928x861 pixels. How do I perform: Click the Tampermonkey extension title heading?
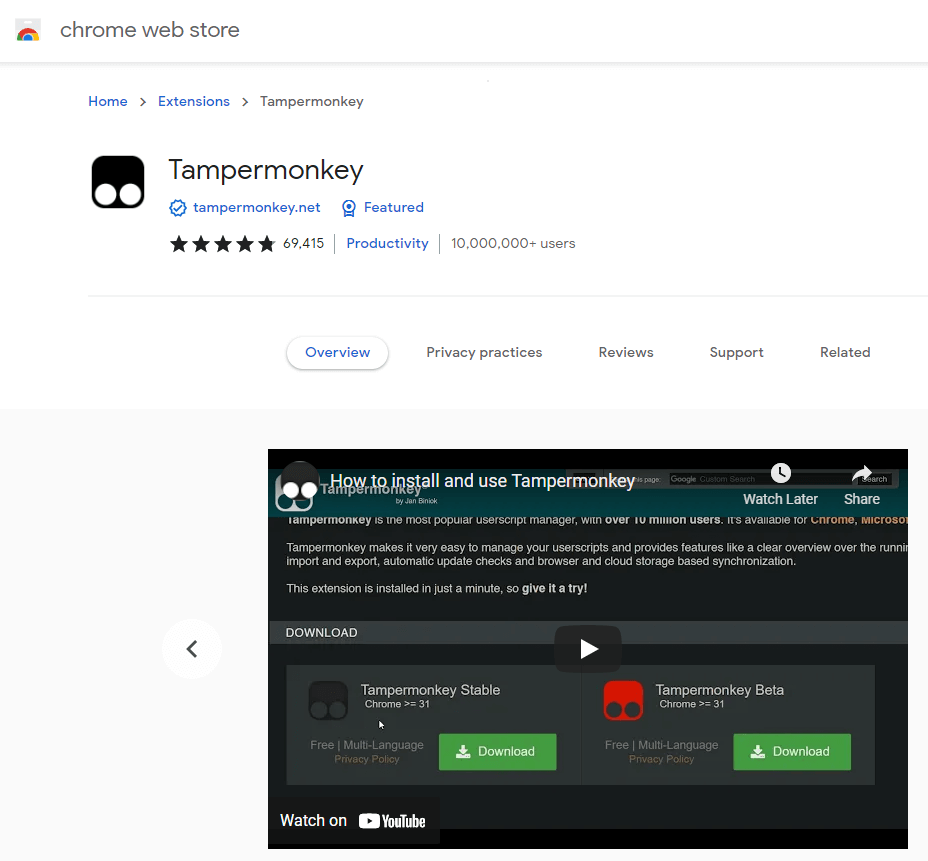click(x=266, y=170)
